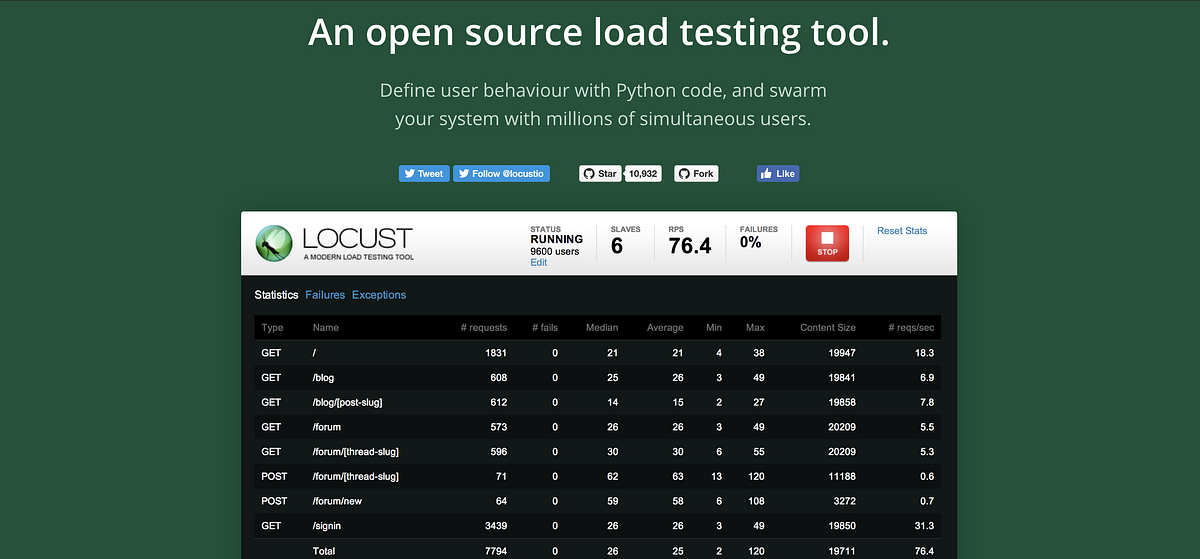Switch to the Statistics tab
This screenshot has width=1200, height=559.
(276, 295)
